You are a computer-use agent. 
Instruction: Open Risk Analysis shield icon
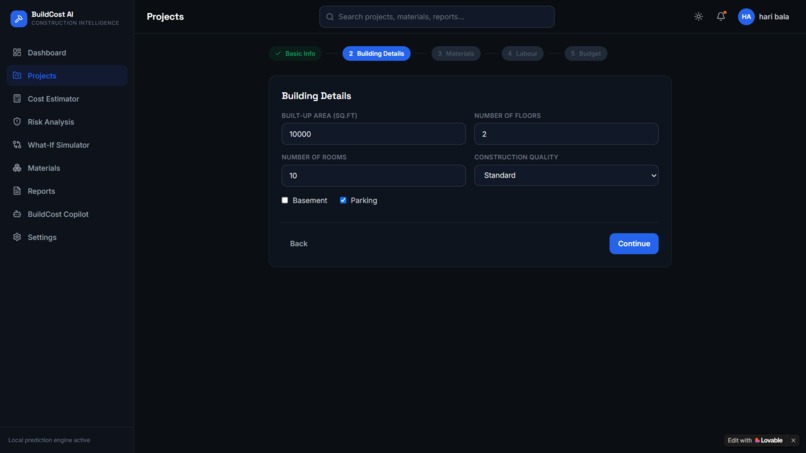[x=17, y=122]
